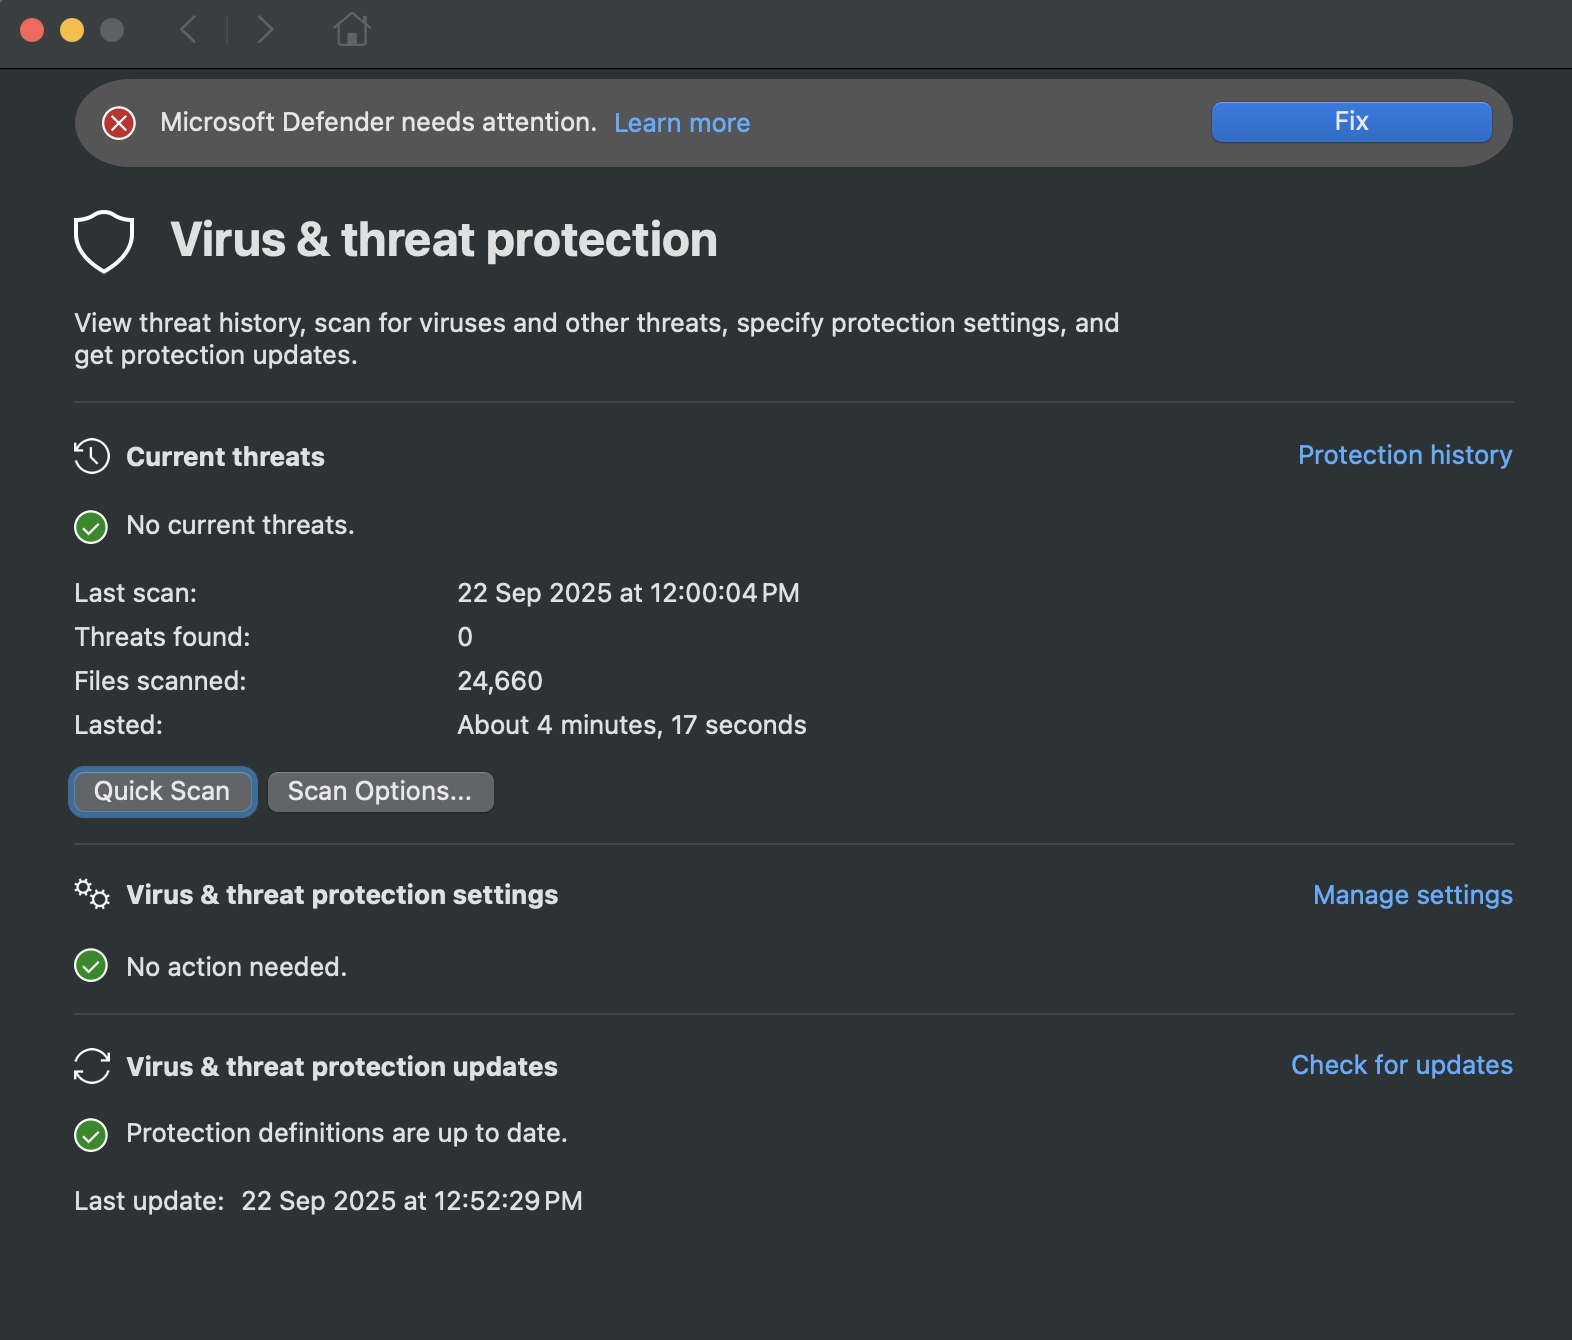This screenshot has width=1572, height=1340.
Task: Navigate forward using the right arrow
Action: click(x=265, y=30)
